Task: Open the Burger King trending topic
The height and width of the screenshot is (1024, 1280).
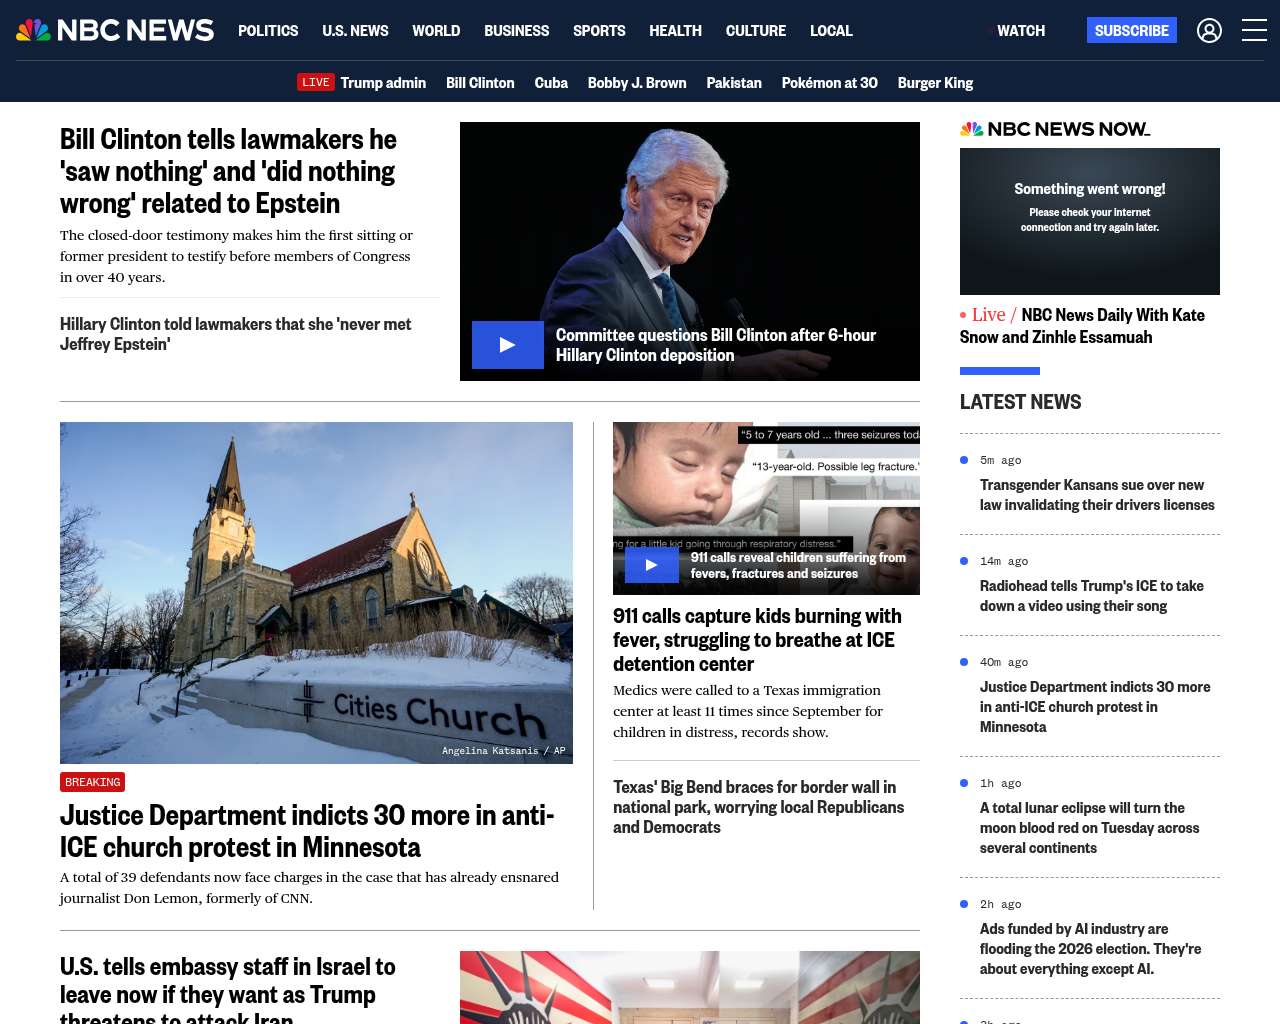Action: (935, 83)
